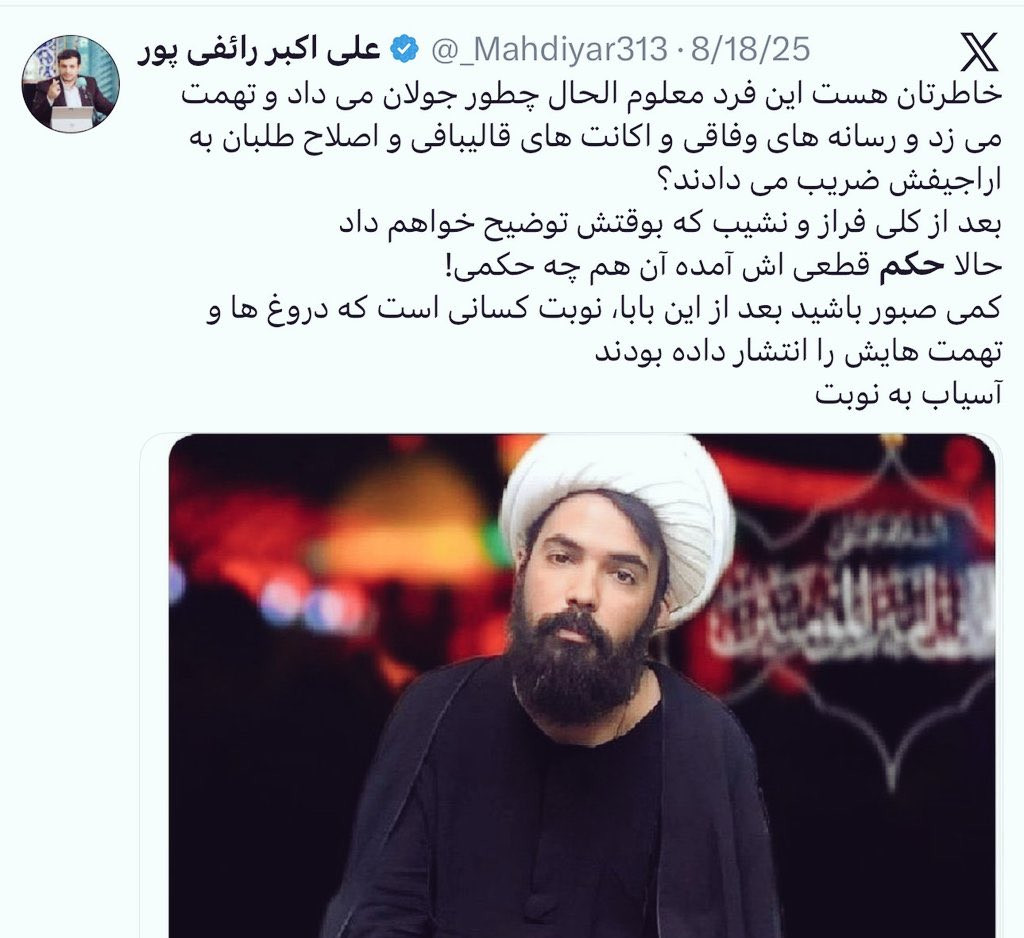Viewport: 1024px width, 938px height.
Task: Open the attached photo of the cleric
Action: point(582,686)
